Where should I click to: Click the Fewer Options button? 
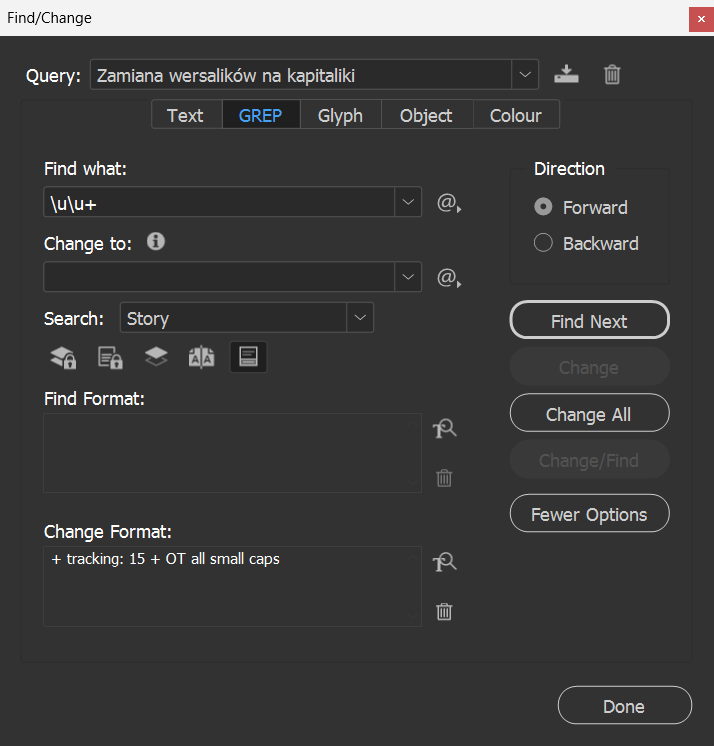[589, 514]
